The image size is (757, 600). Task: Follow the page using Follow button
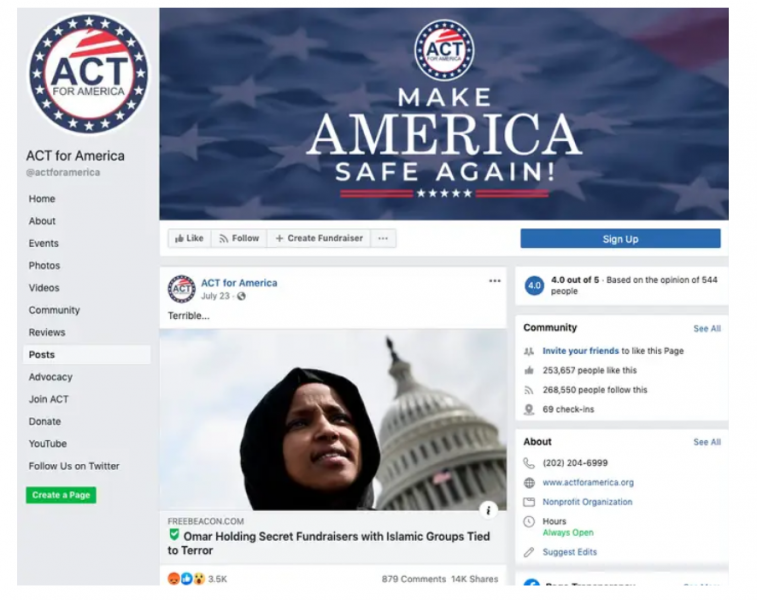pos(239,238)
